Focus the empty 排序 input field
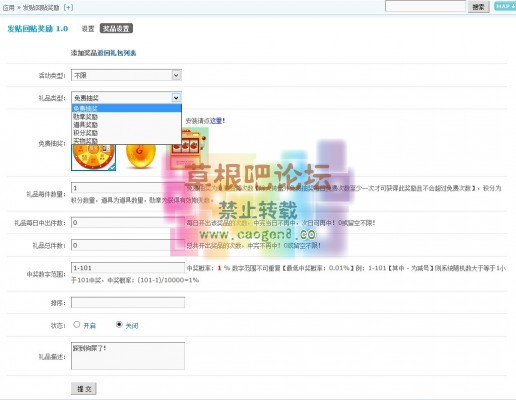This screenshot has height=400, width=516. coord(128,302)
